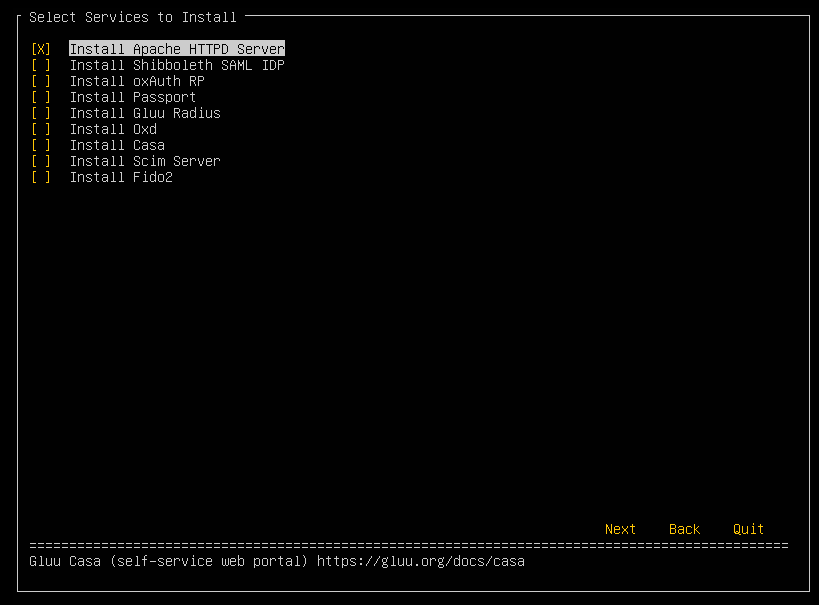
Task: Toggle the Gluu Radius checkbox on
Action: [x=41, y=113]
